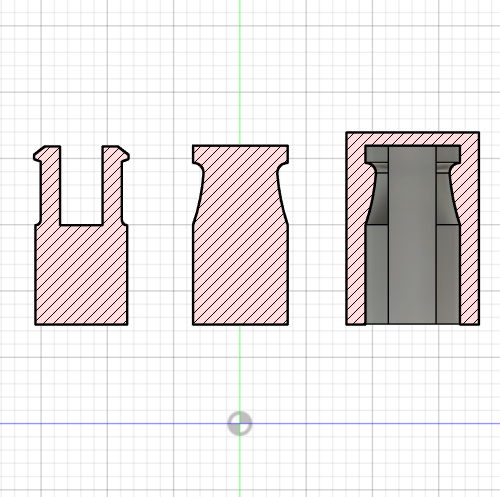Click the left prong of the clip section
This screenshot has height=497, width=500.
(49, 185)
